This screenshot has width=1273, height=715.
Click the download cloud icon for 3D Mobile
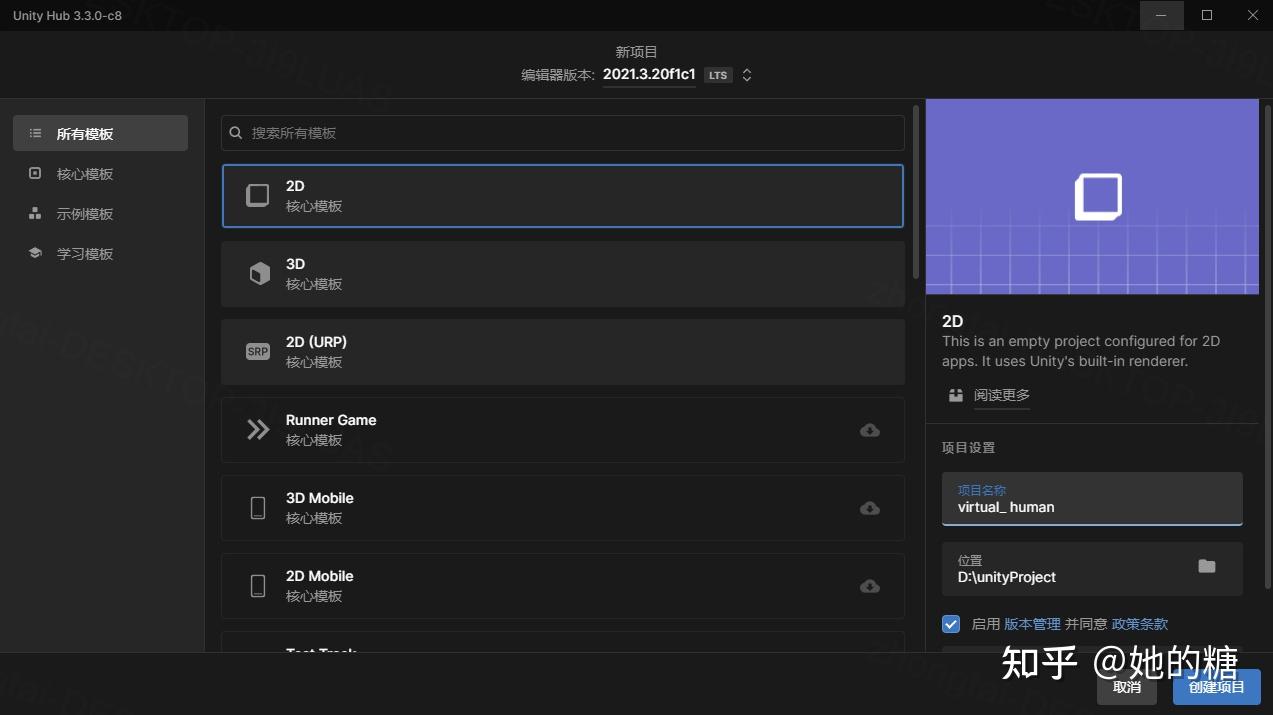(869, 508)
